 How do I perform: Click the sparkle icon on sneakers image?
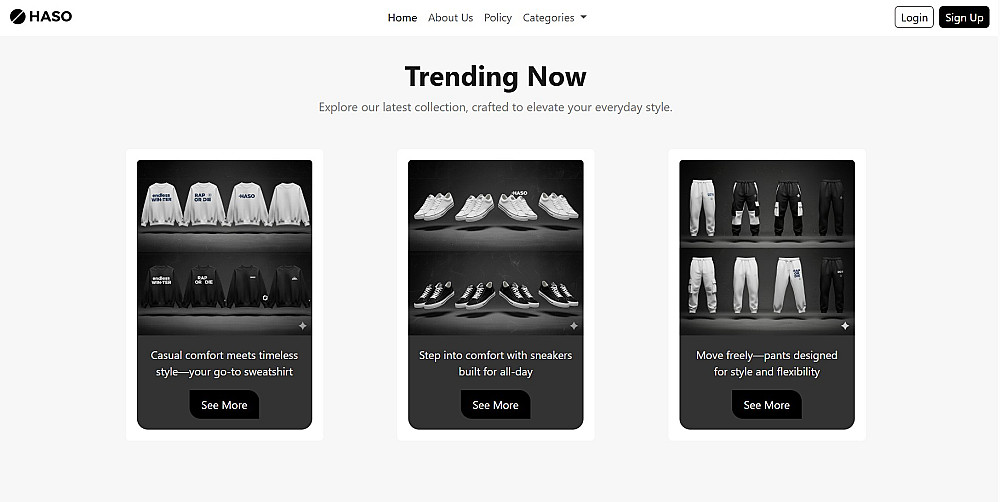(573, 326)
